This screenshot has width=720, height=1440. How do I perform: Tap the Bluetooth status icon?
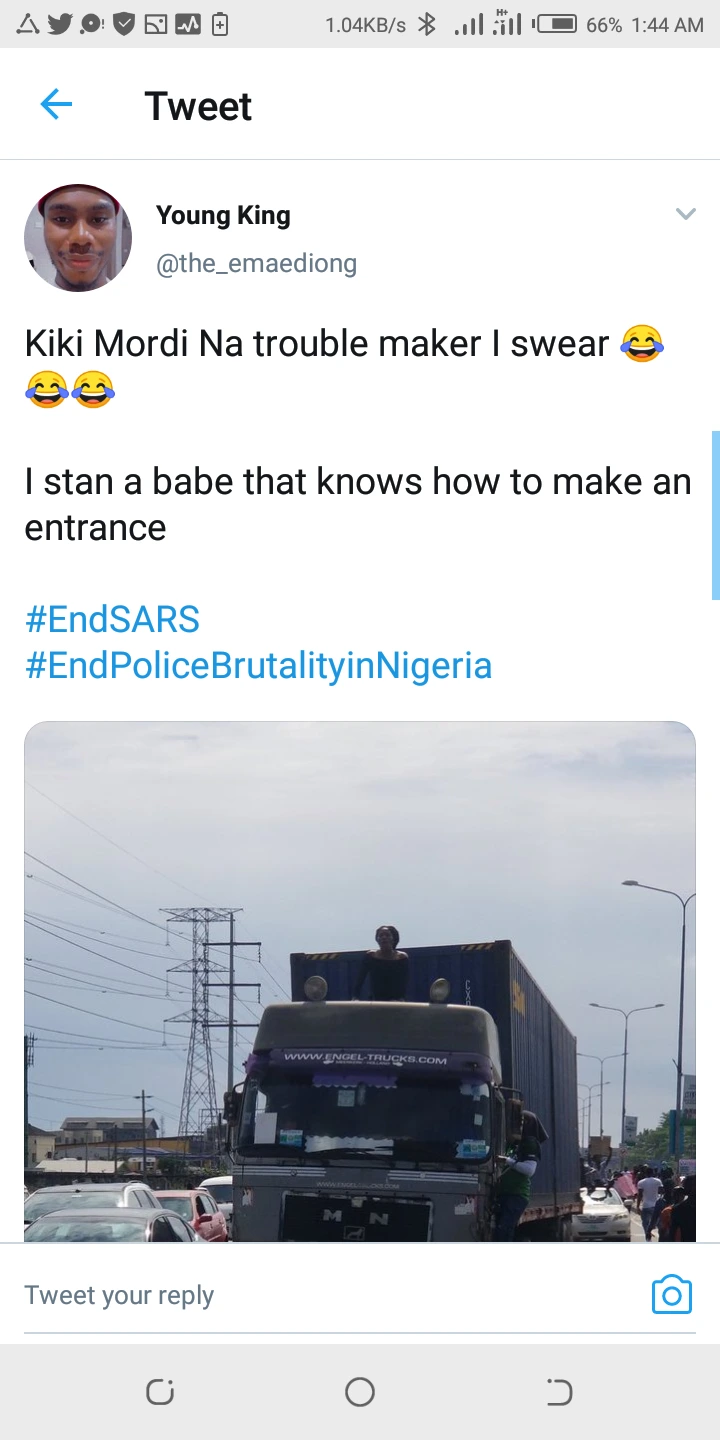(427, 24)
